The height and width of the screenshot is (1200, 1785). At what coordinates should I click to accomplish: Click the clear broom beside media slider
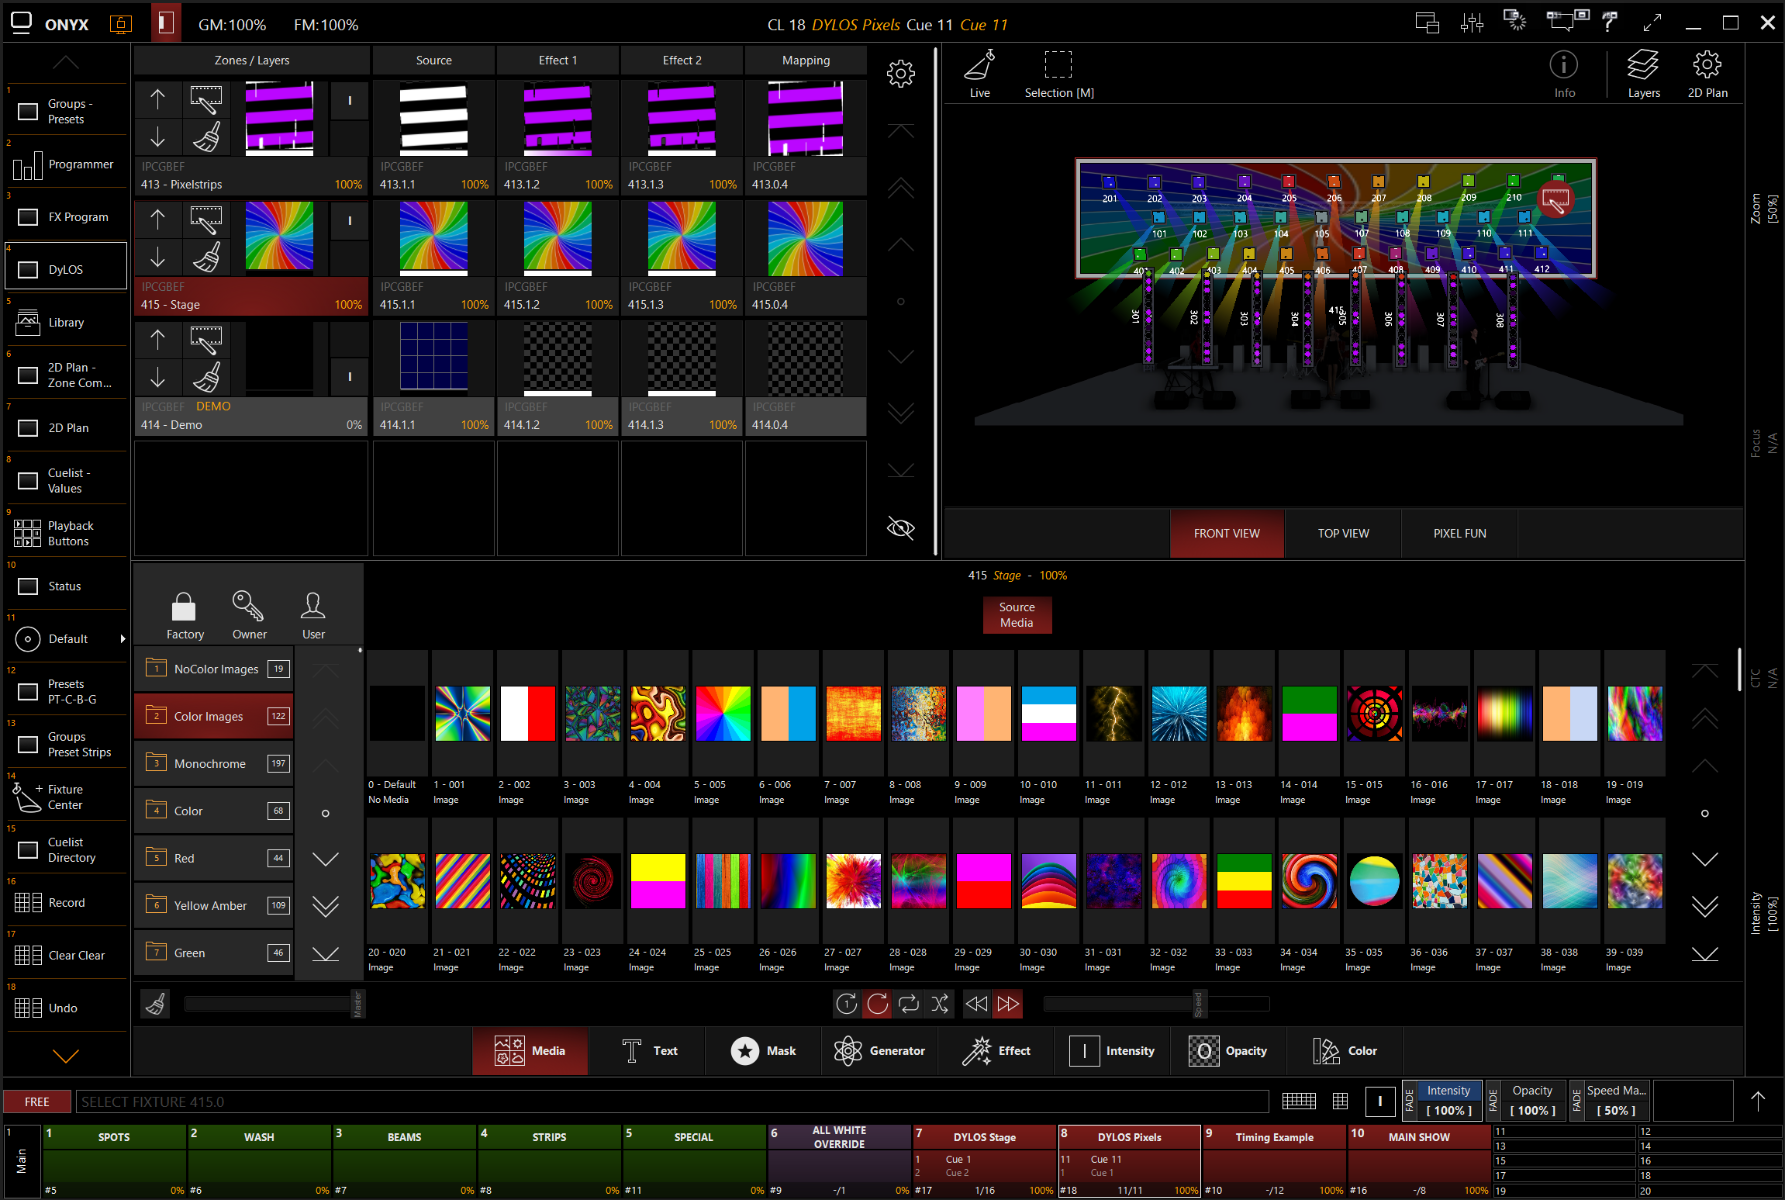coord(156,1003)
